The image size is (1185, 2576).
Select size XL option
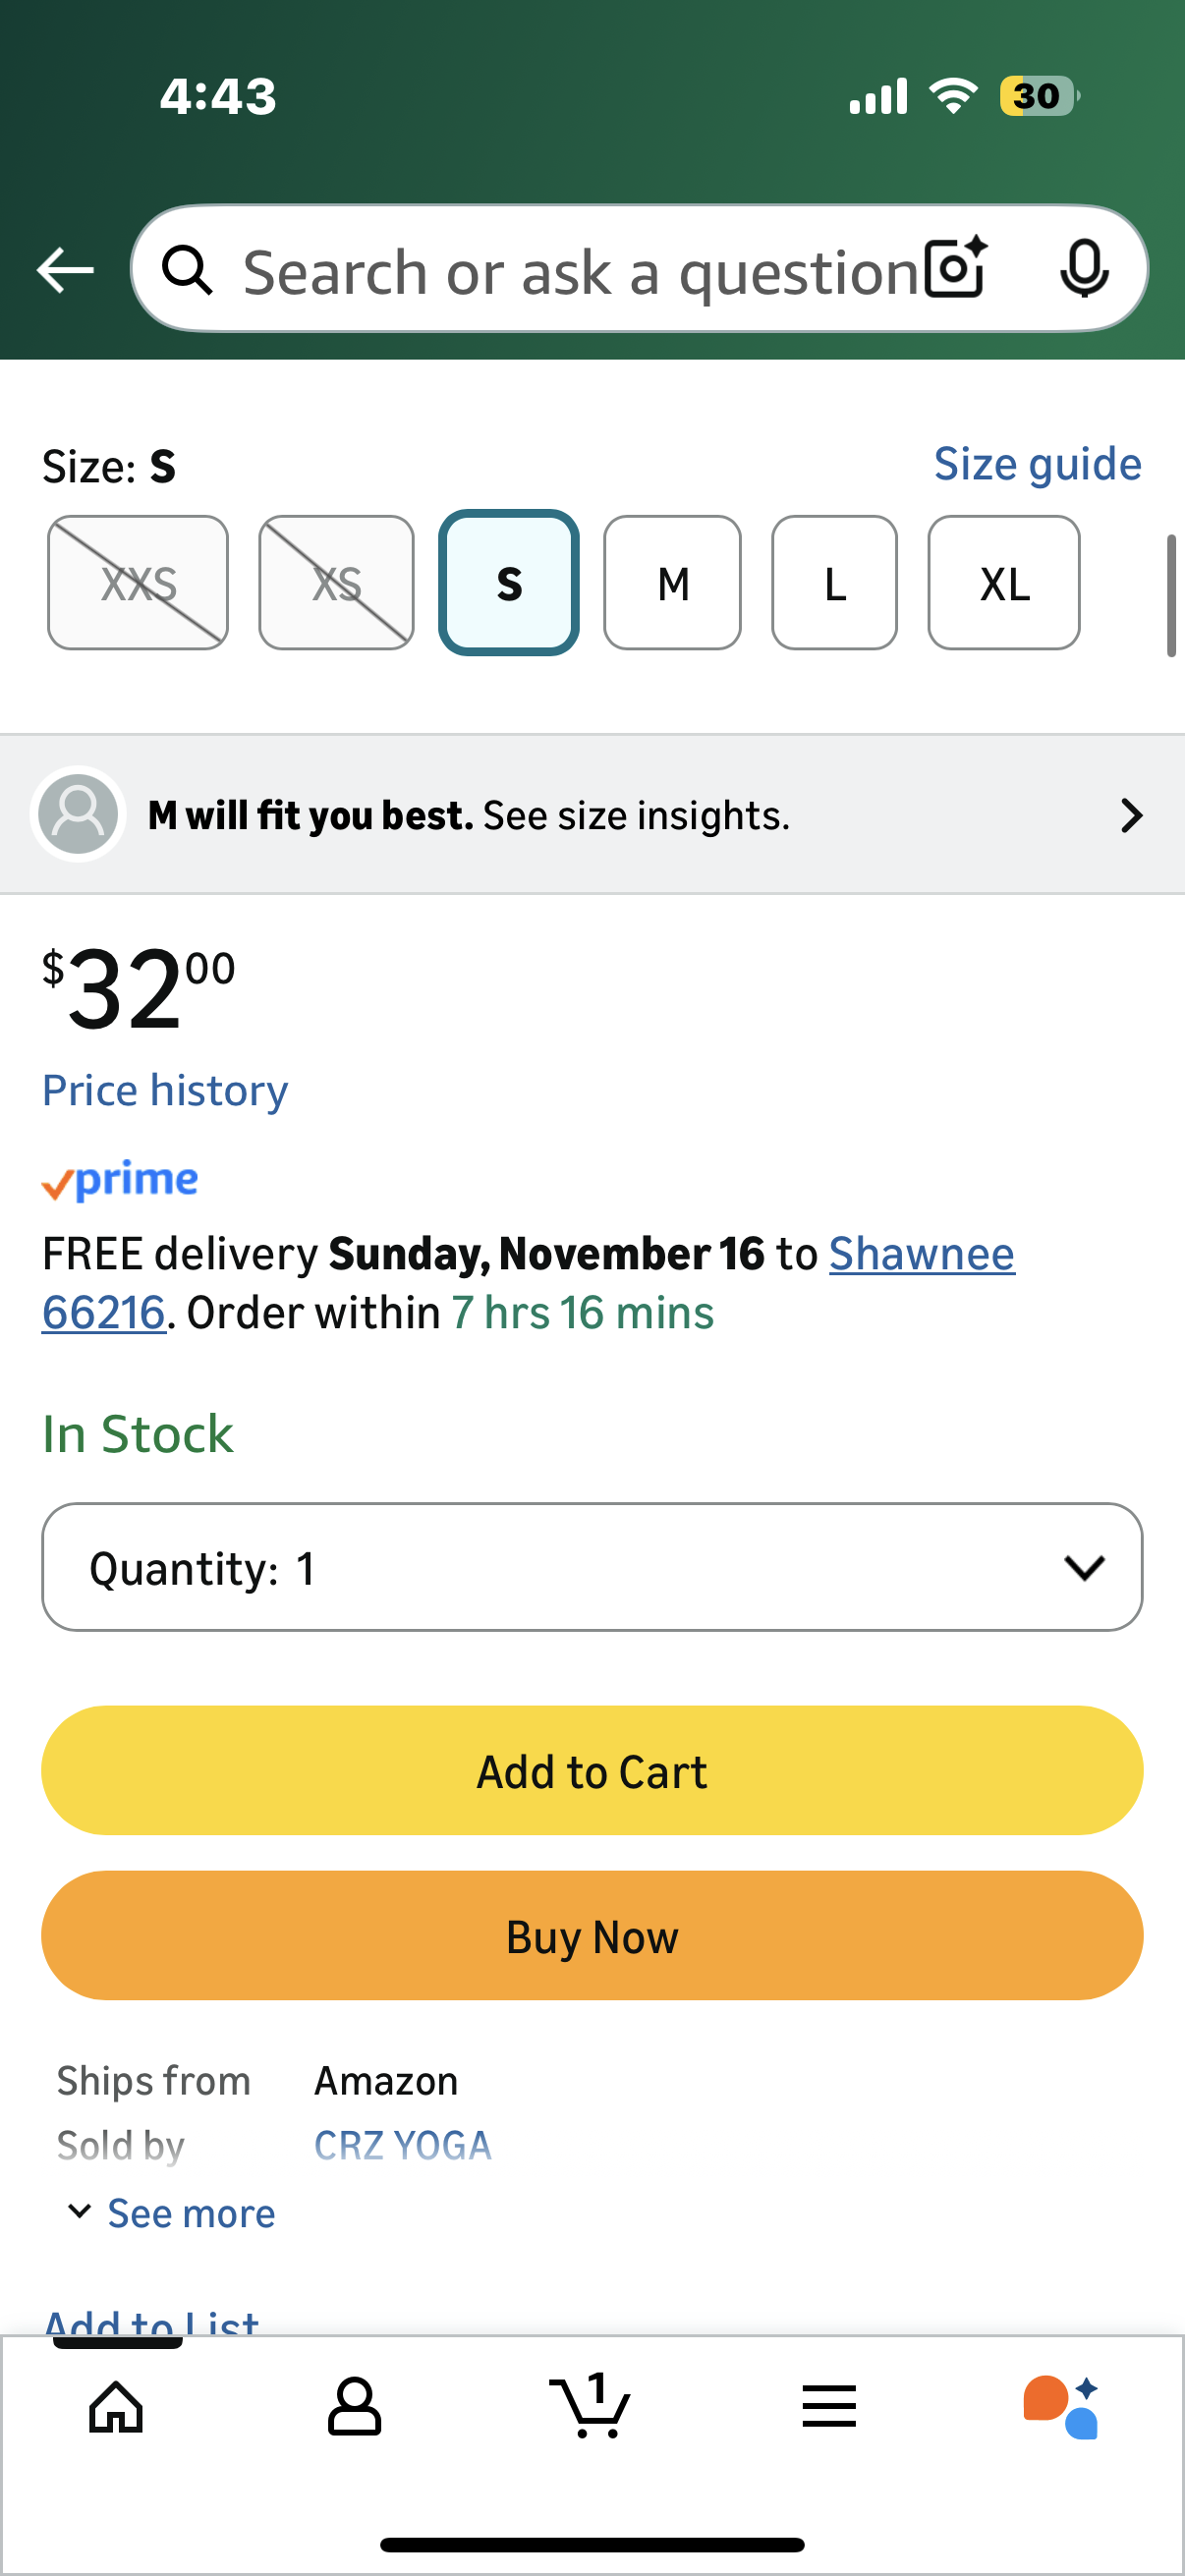click(x=1004, y=583)
